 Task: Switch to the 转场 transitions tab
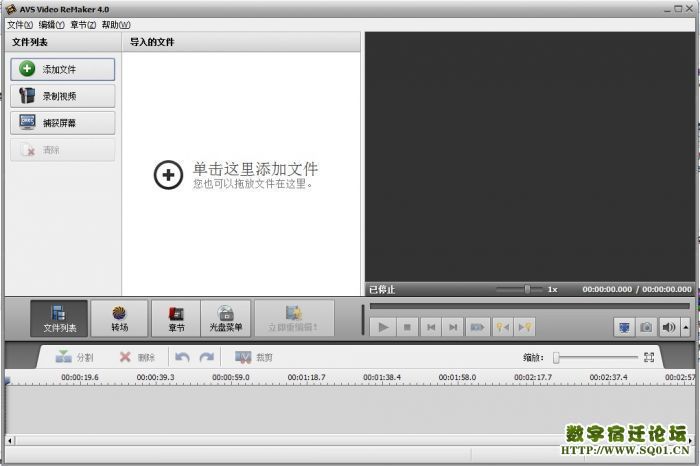[119, 318]
